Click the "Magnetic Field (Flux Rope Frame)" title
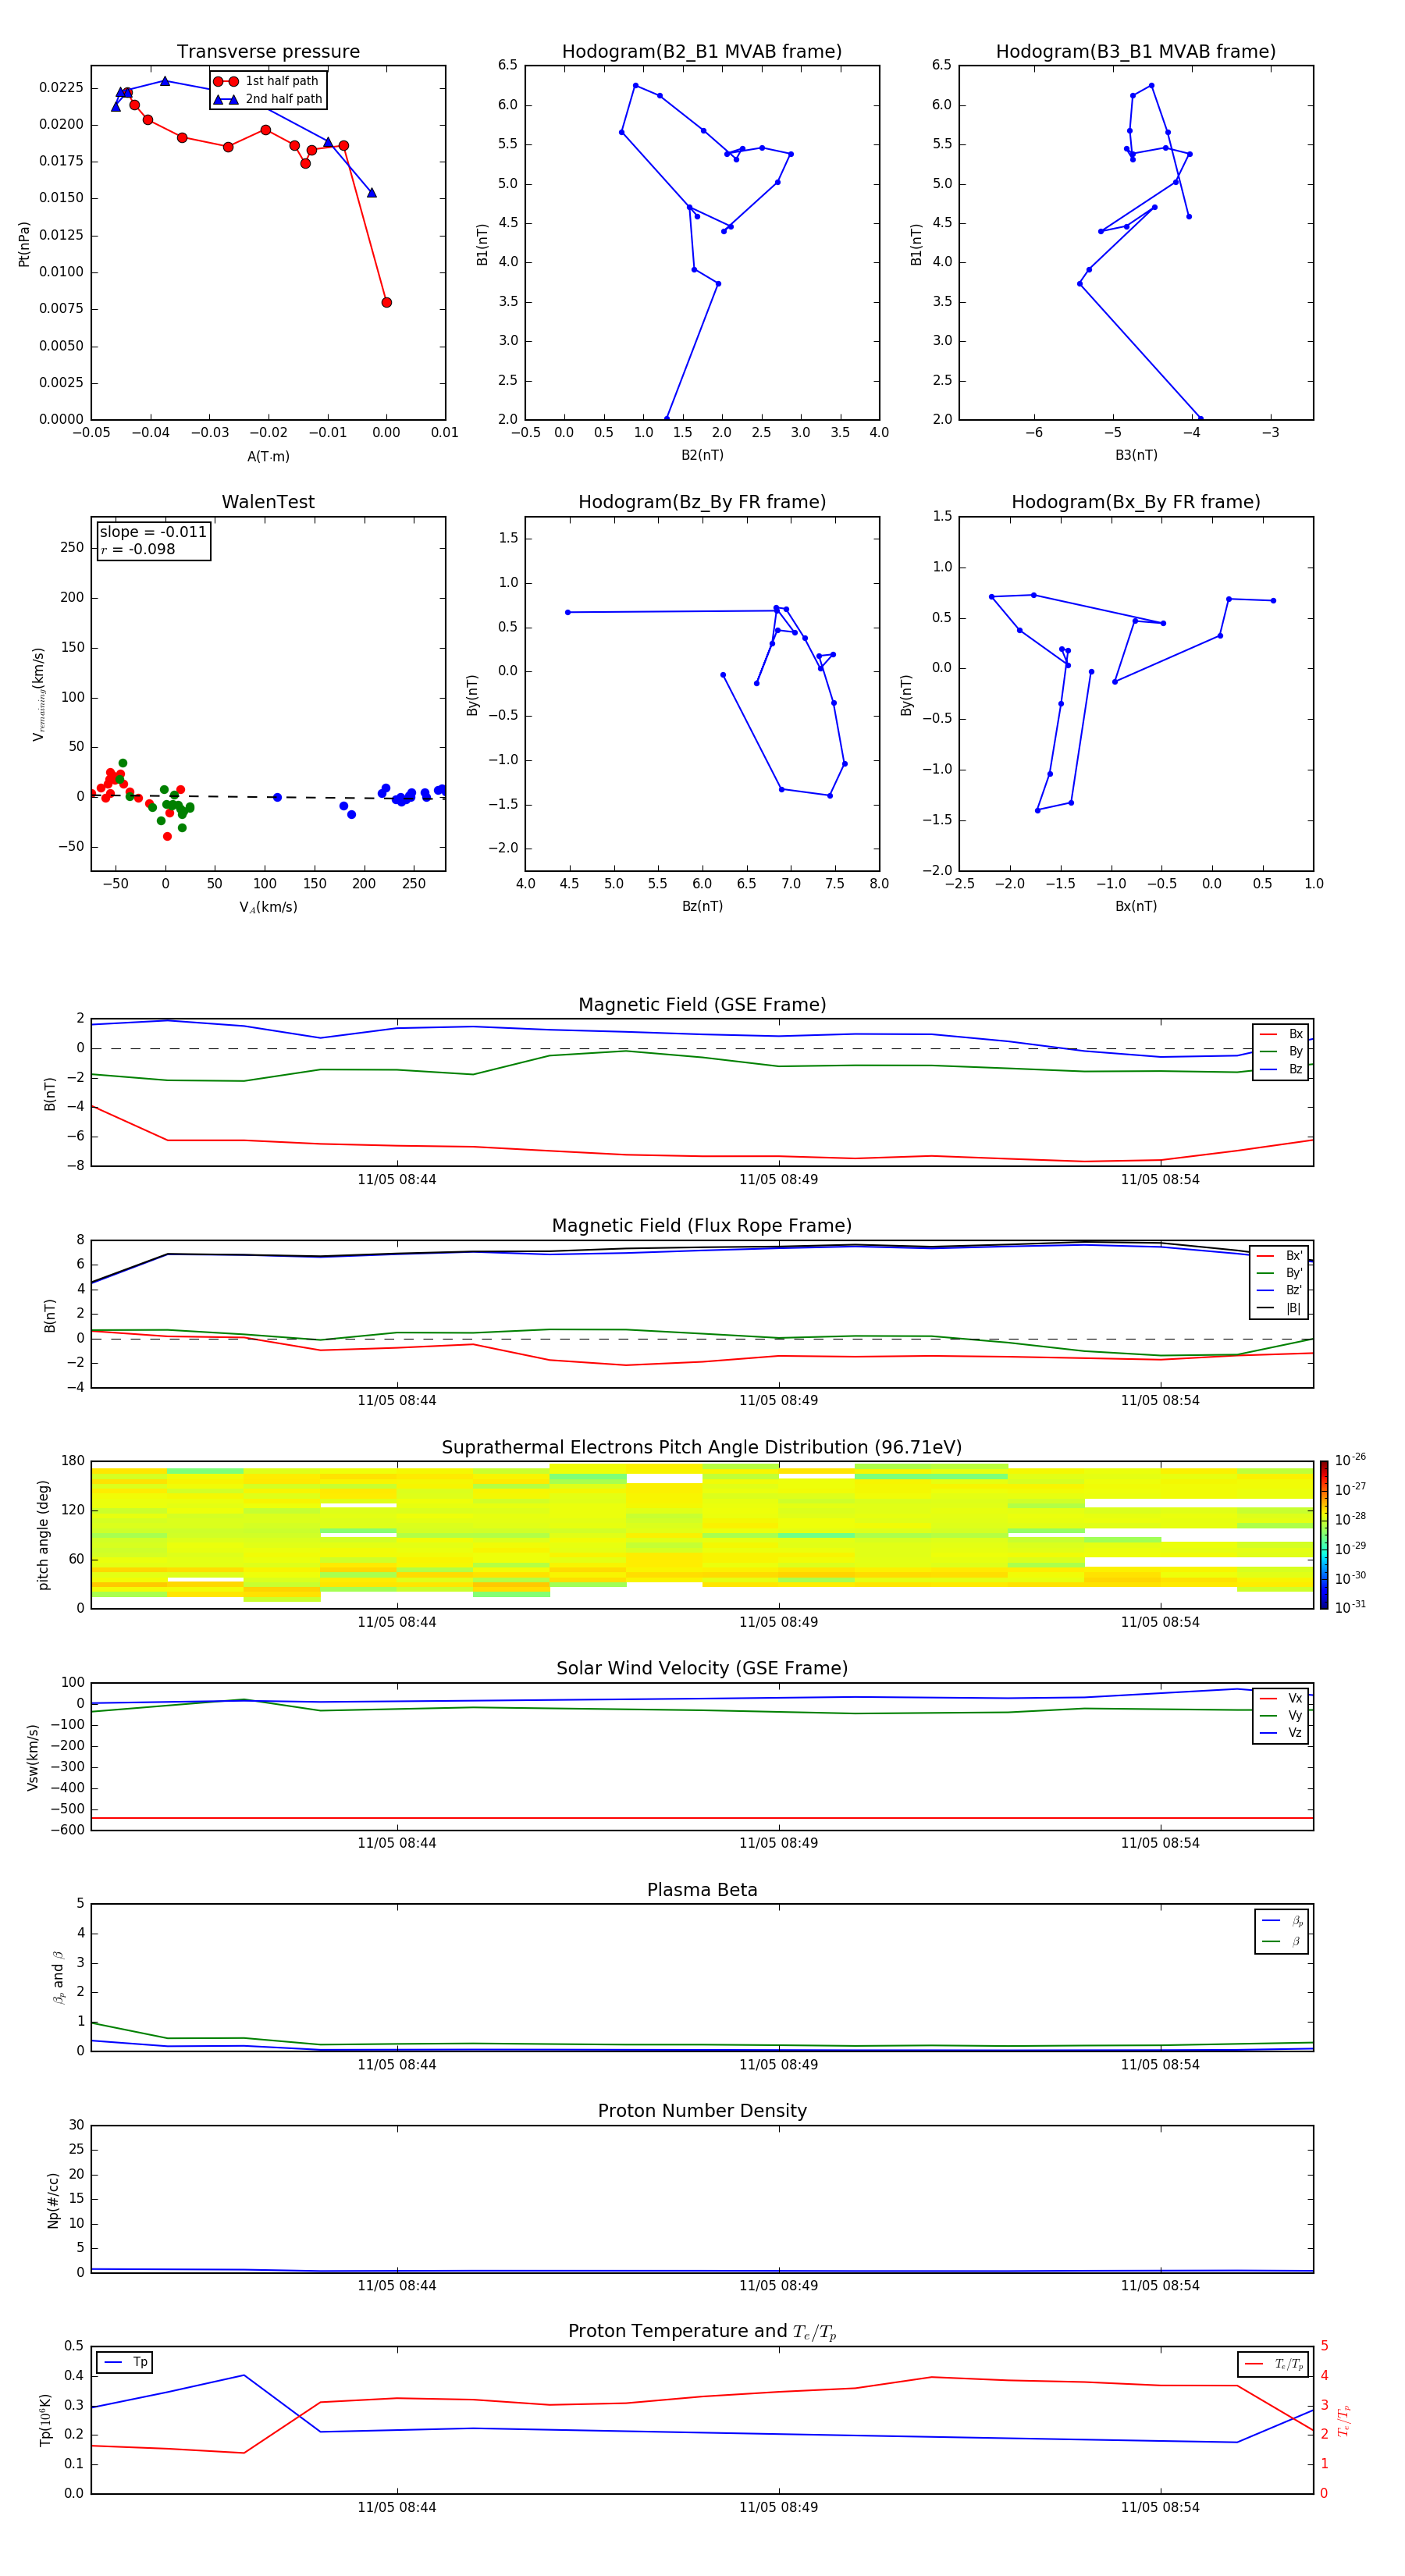Viewport: 1405px width, 2576px height. point(702,1226)
